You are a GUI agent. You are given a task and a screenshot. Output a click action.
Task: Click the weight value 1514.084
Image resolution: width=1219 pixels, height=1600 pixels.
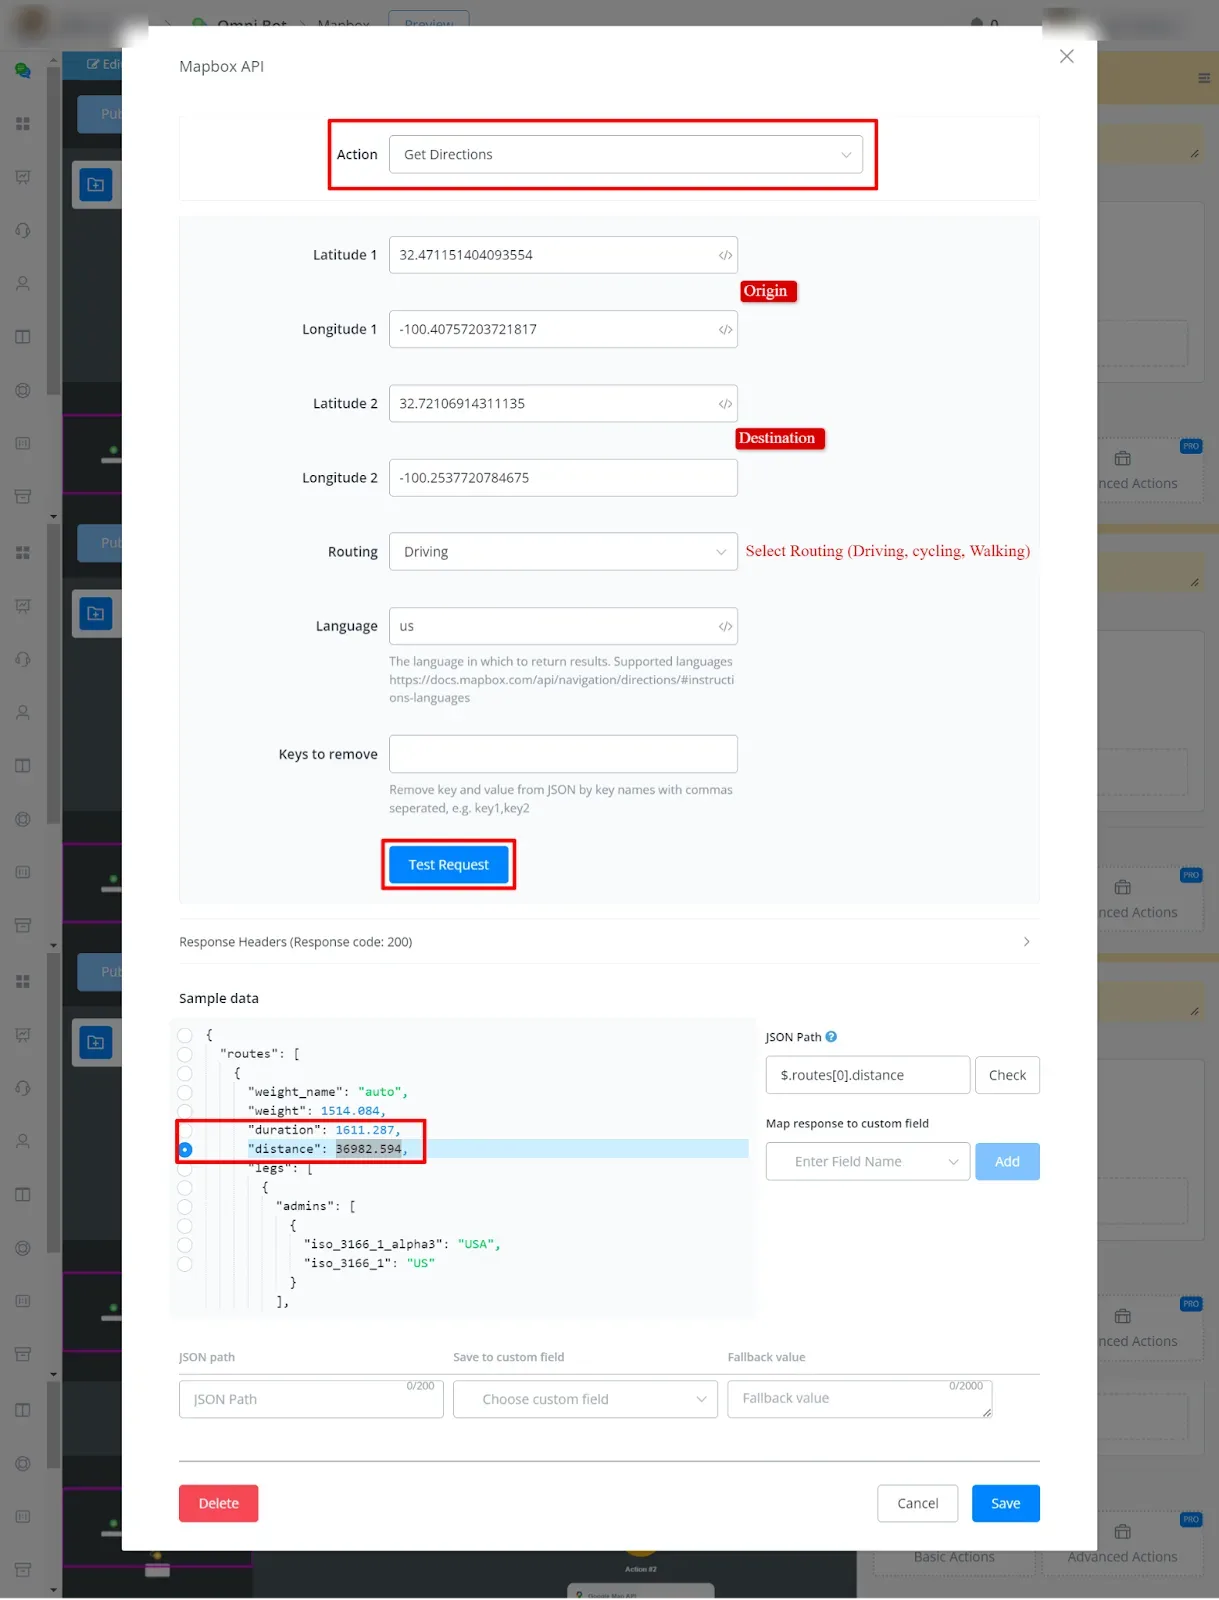pyautogui.click(x=350, y=1112)
